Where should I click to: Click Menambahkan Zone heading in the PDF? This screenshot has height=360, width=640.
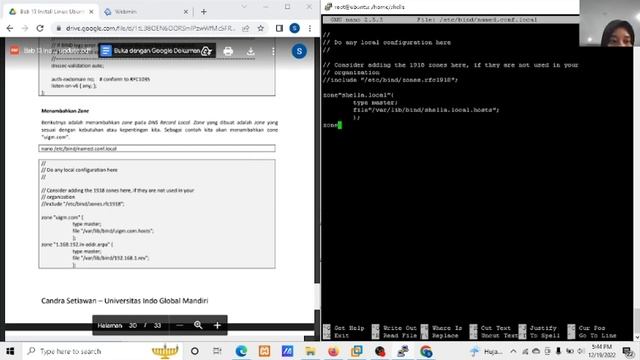pyautogui.click(x=65, y=111)
